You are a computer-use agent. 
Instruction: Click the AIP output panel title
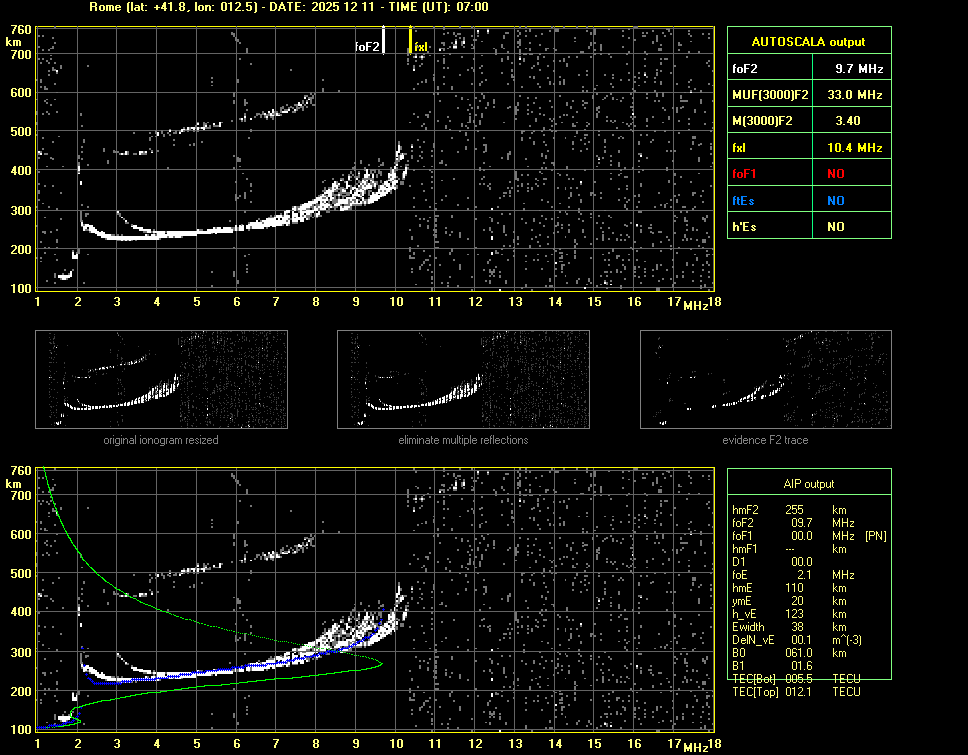click(x=808, y=484)
